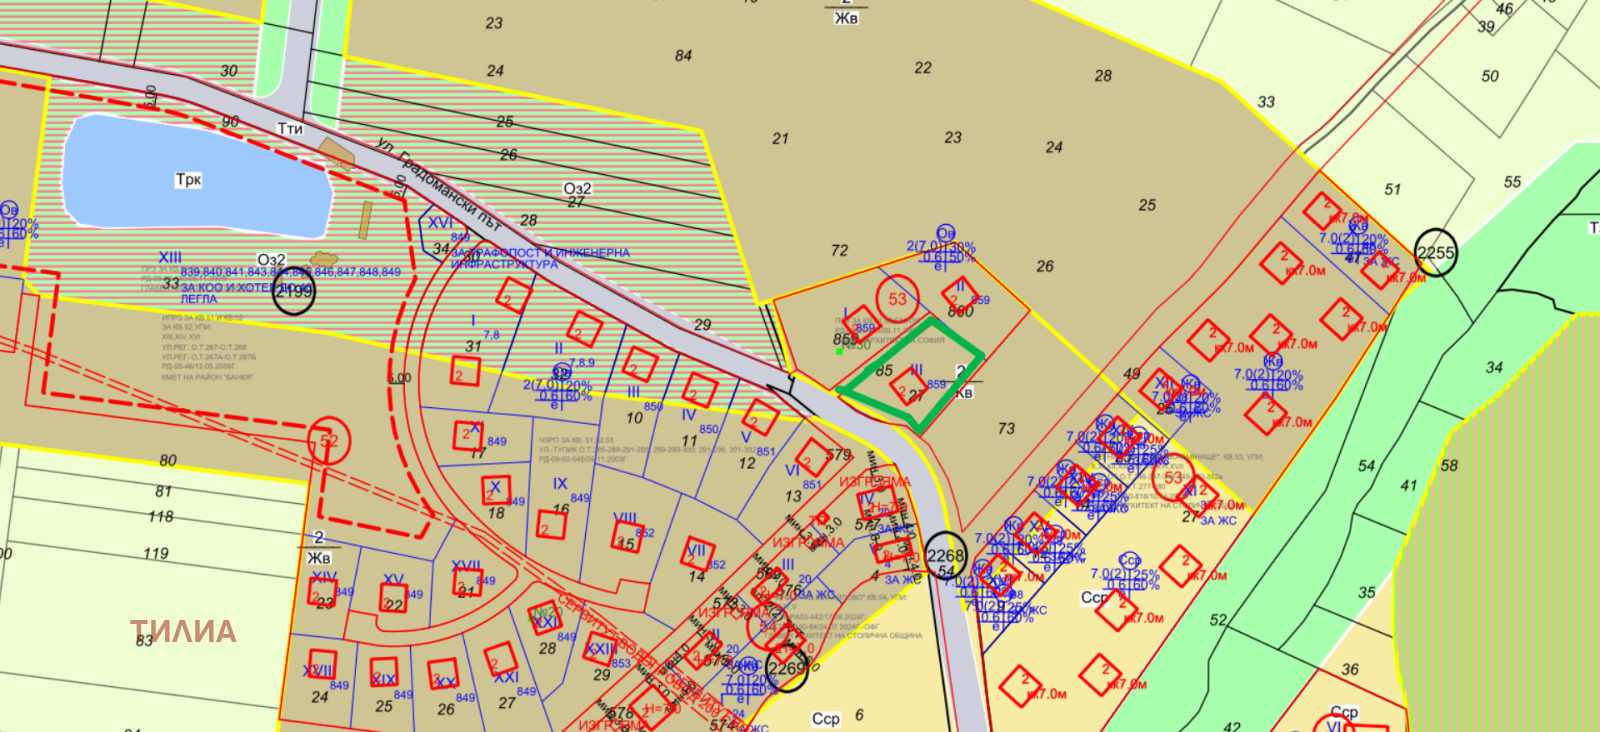Viewport: 1600px width, 732px height.
Task: Select the circled marker numbered 2199
Action: click(x=293, y=292)
